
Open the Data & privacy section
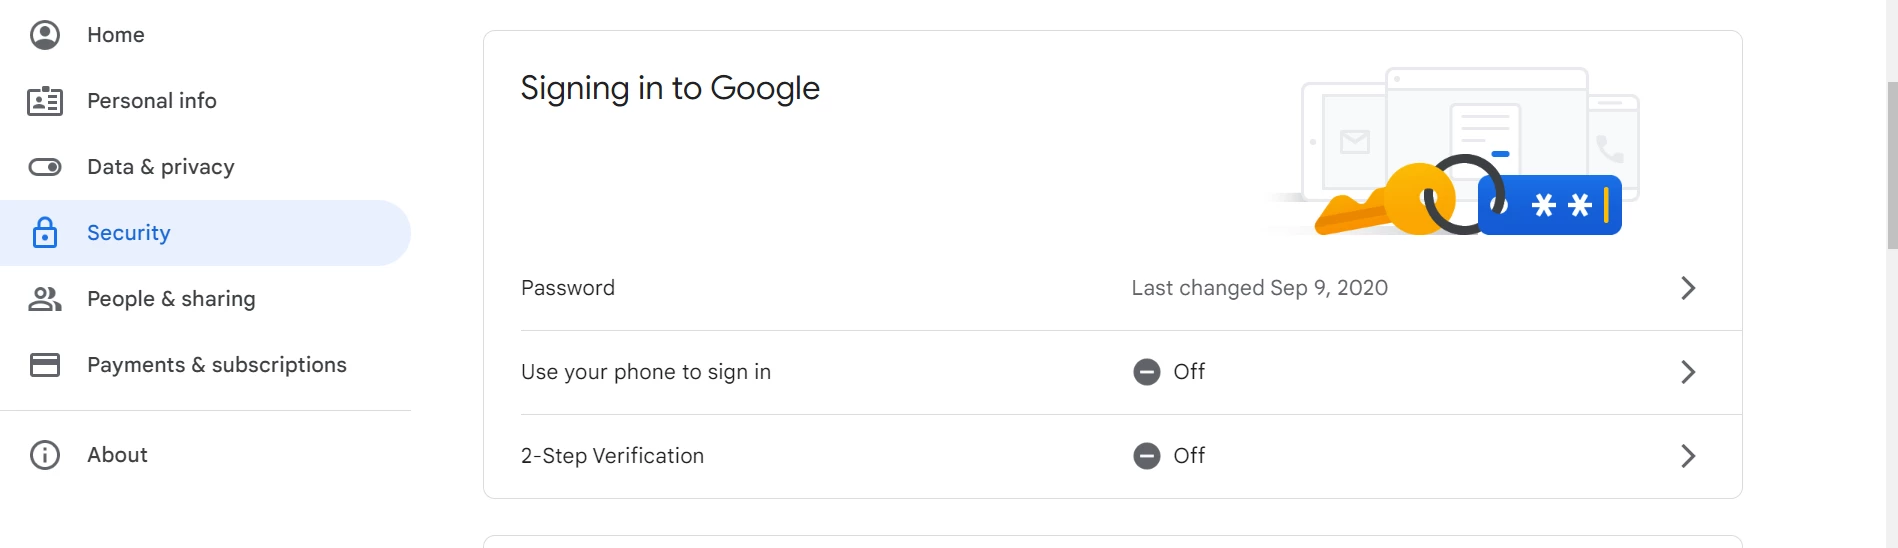pyautogui.click(x=161, y=167)
